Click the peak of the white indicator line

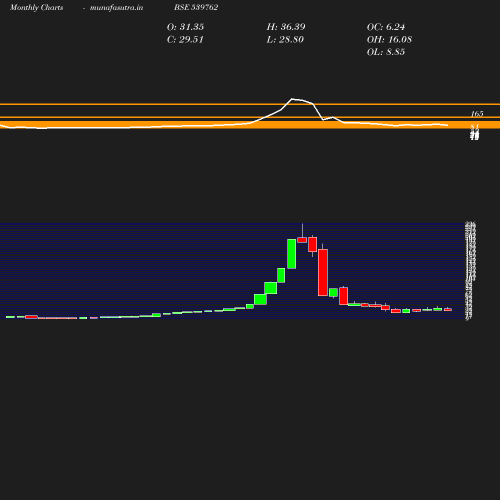tap(292, 99)
